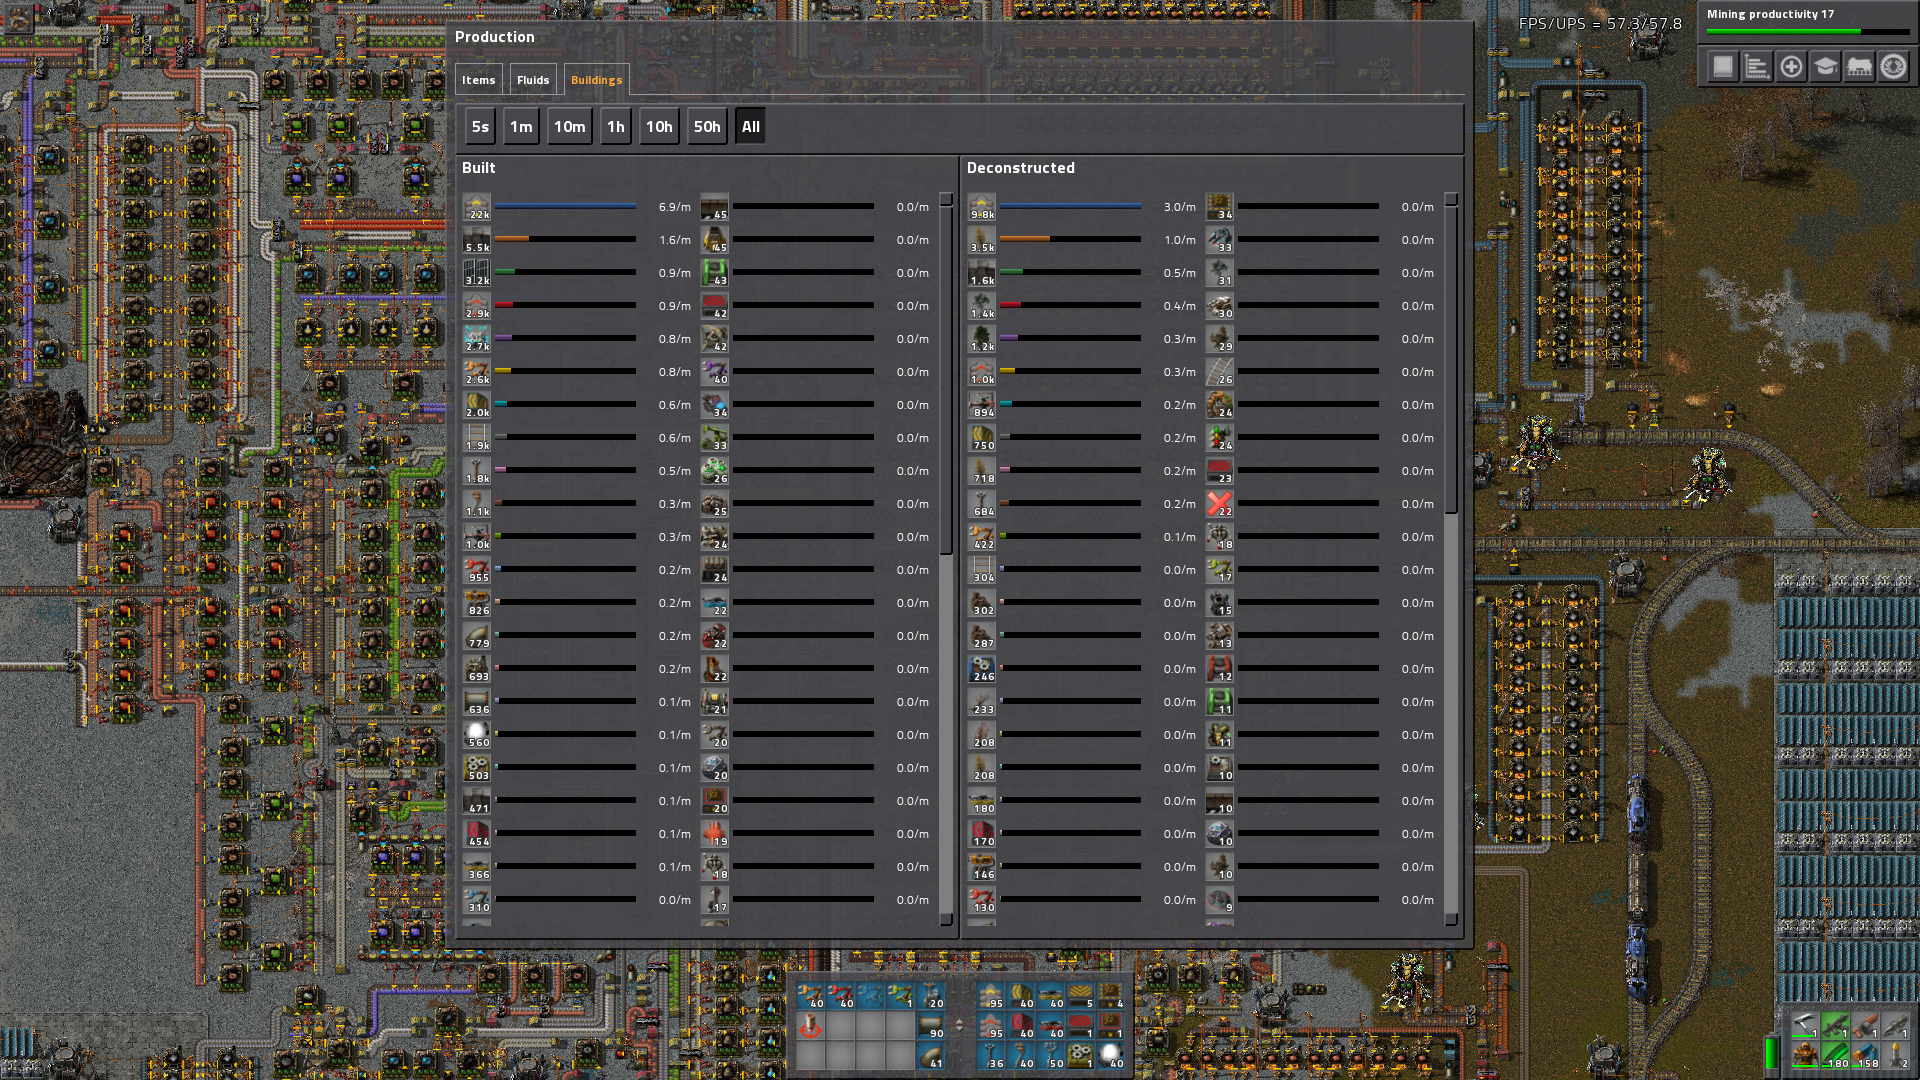Set time range to 5s

click(480, 127)
